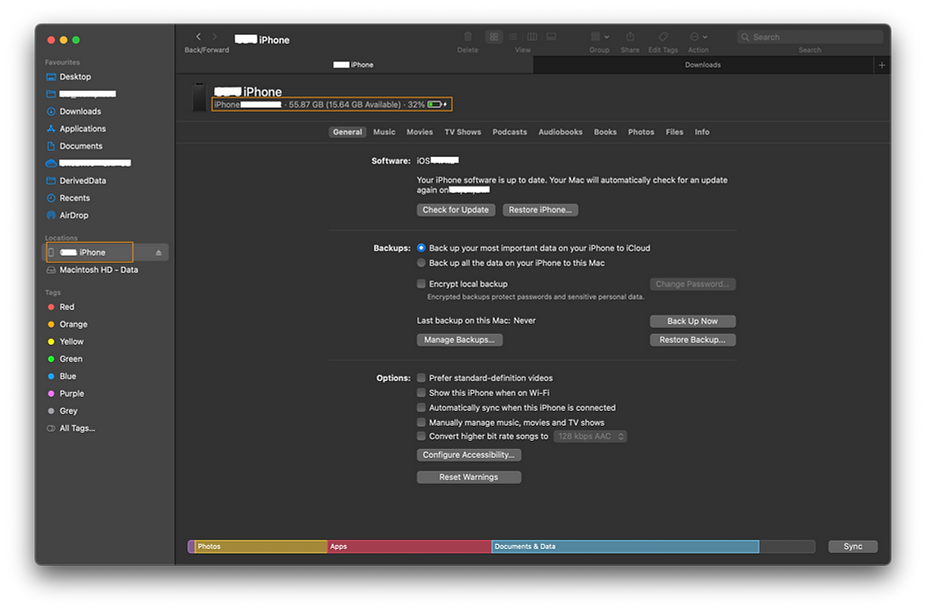925x610 pixels.
Task: Switch to the Podcasts tab
Action: [510, 131]
